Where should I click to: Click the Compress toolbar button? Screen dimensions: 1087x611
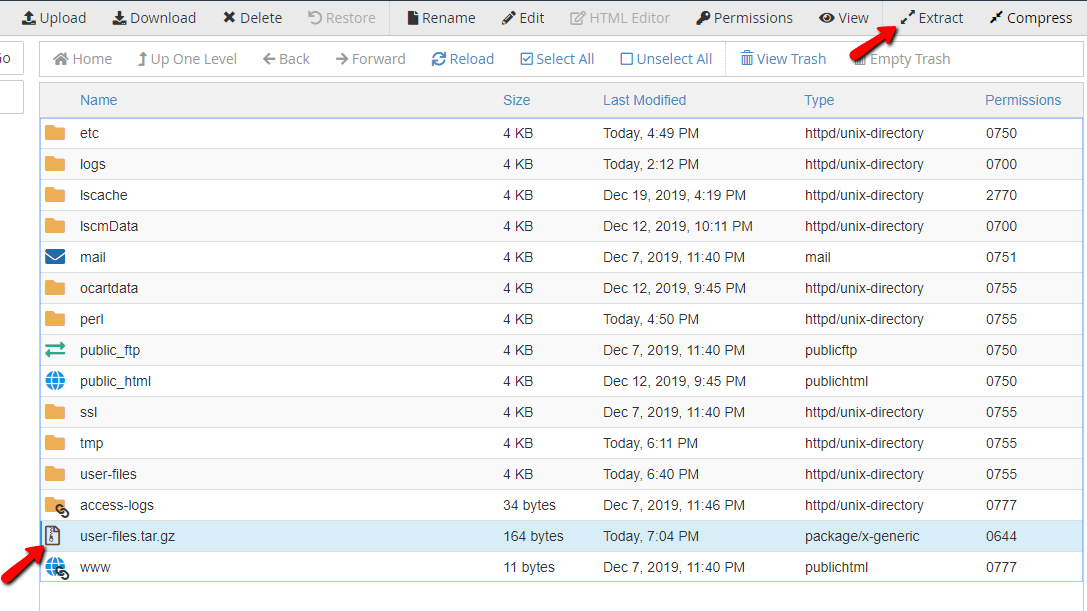(1031, 18)
